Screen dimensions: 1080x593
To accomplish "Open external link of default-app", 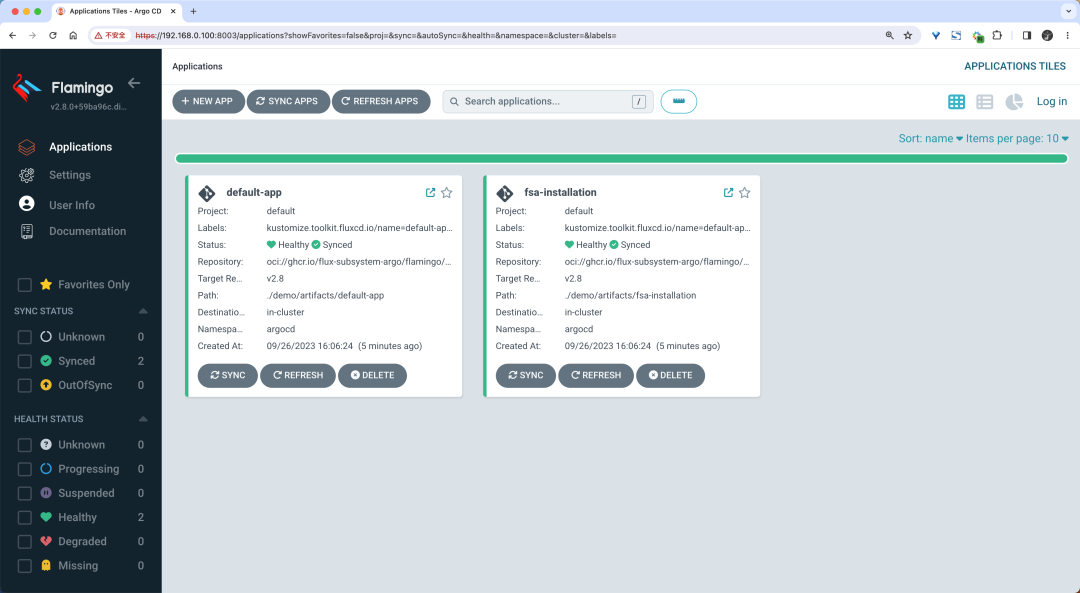I will point(430,193).
